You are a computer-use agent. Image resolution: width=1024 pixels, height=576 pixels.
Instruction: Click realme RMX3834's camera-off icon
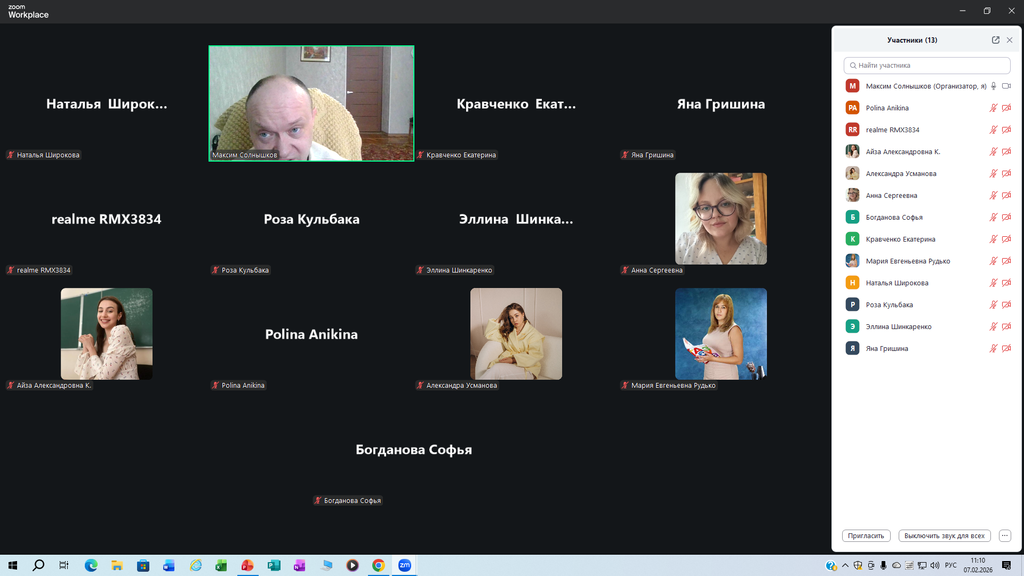[x=1006, y=130]
